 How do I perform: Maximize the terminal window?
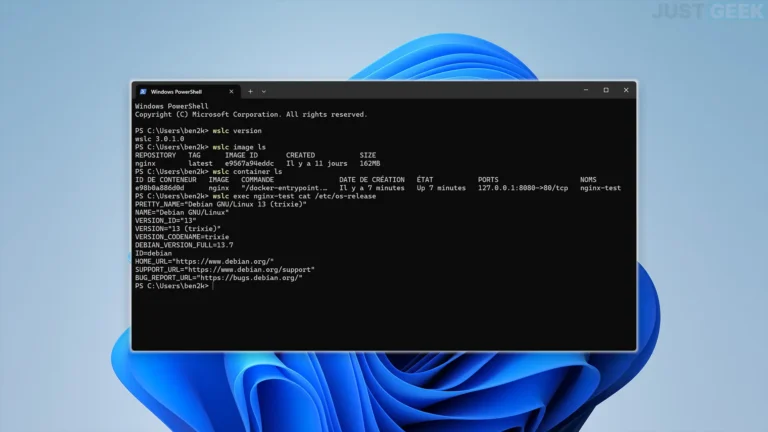[606, 90]
